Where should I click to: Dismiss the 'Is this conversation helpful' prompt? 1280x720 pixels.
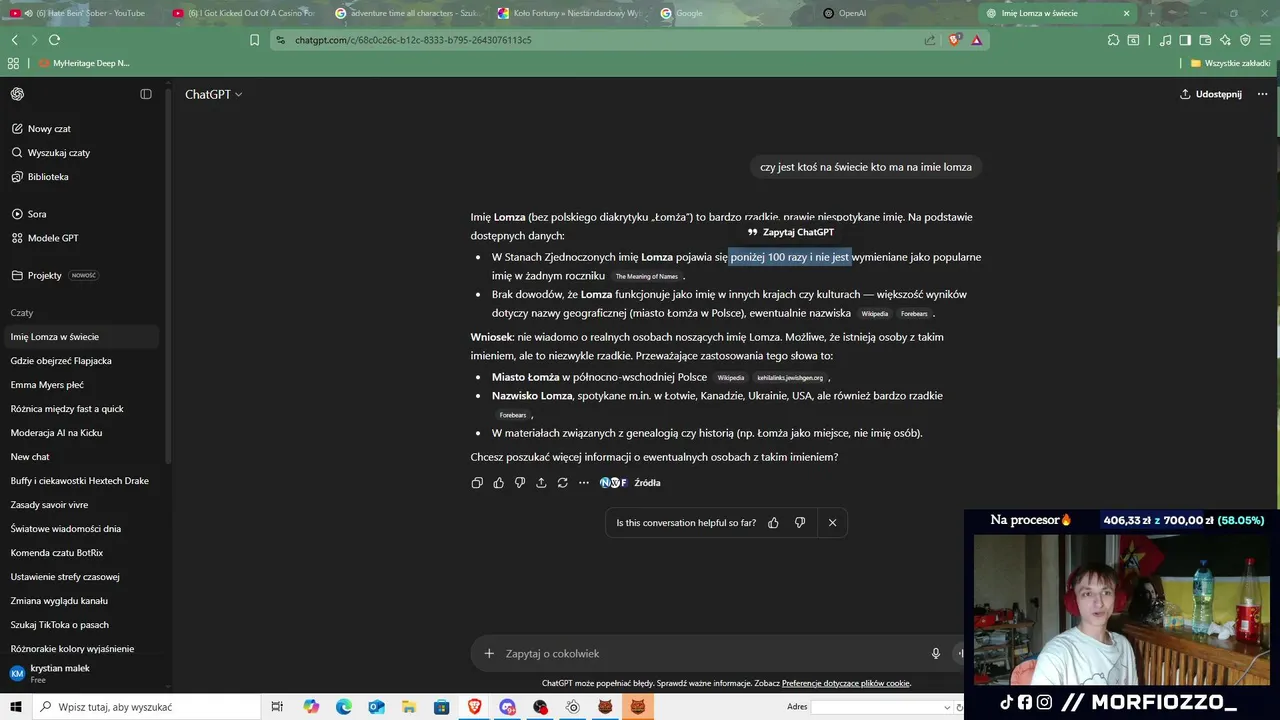pos(832,523)
